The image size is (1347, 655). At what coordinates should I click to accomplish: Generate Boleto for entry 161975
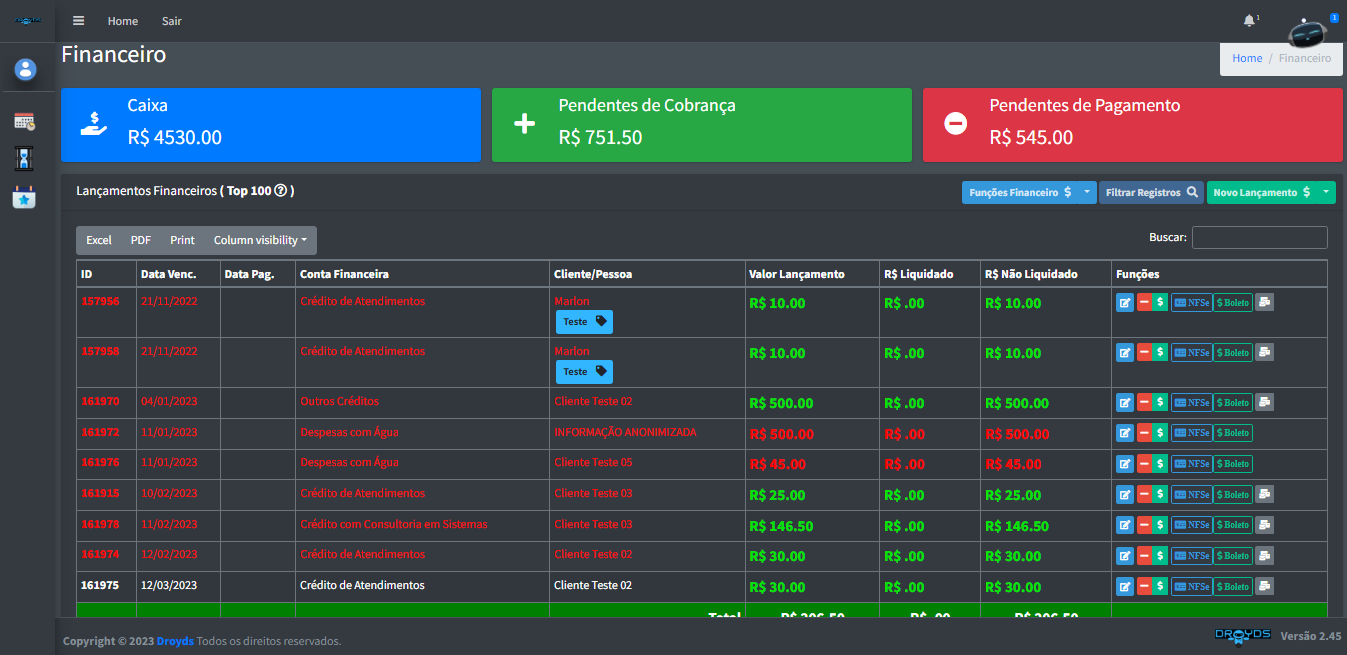point(1233,586)
